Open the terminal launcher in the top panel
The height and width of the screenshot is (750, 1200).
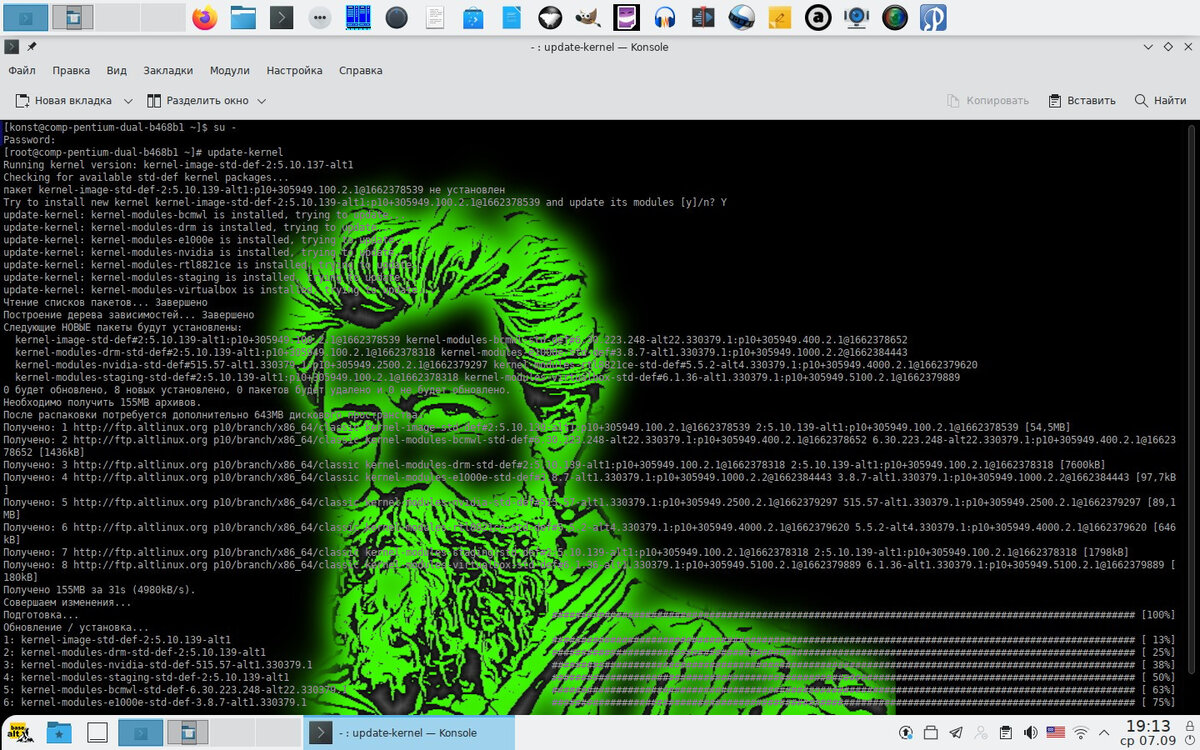282,17
